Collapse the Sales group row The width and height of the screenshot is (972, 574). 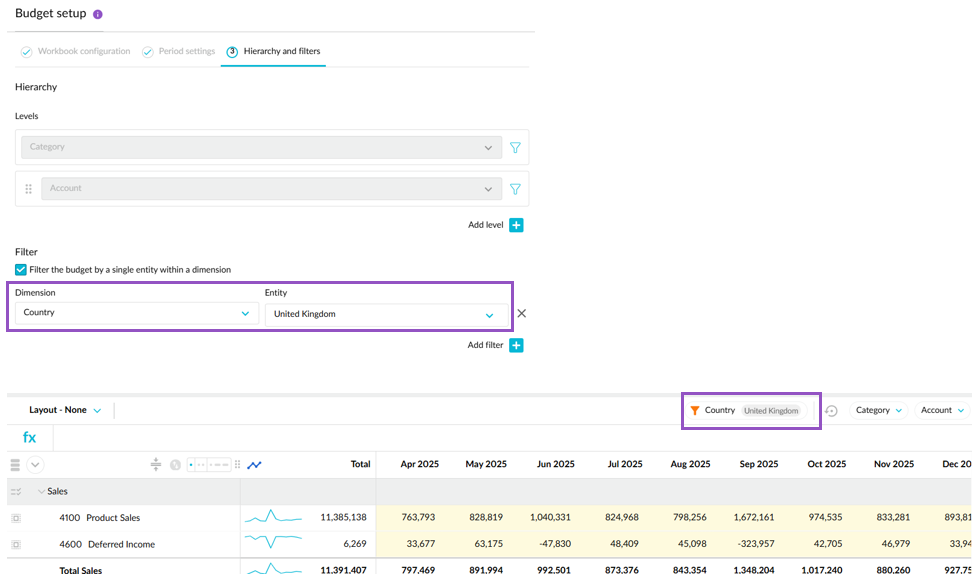[41, 491]
